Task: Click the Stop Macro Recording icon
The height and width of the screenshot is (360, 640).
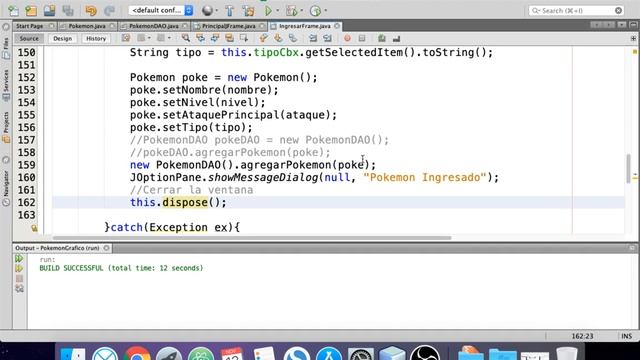Action: pyautogui.click(x=362, y=38)
